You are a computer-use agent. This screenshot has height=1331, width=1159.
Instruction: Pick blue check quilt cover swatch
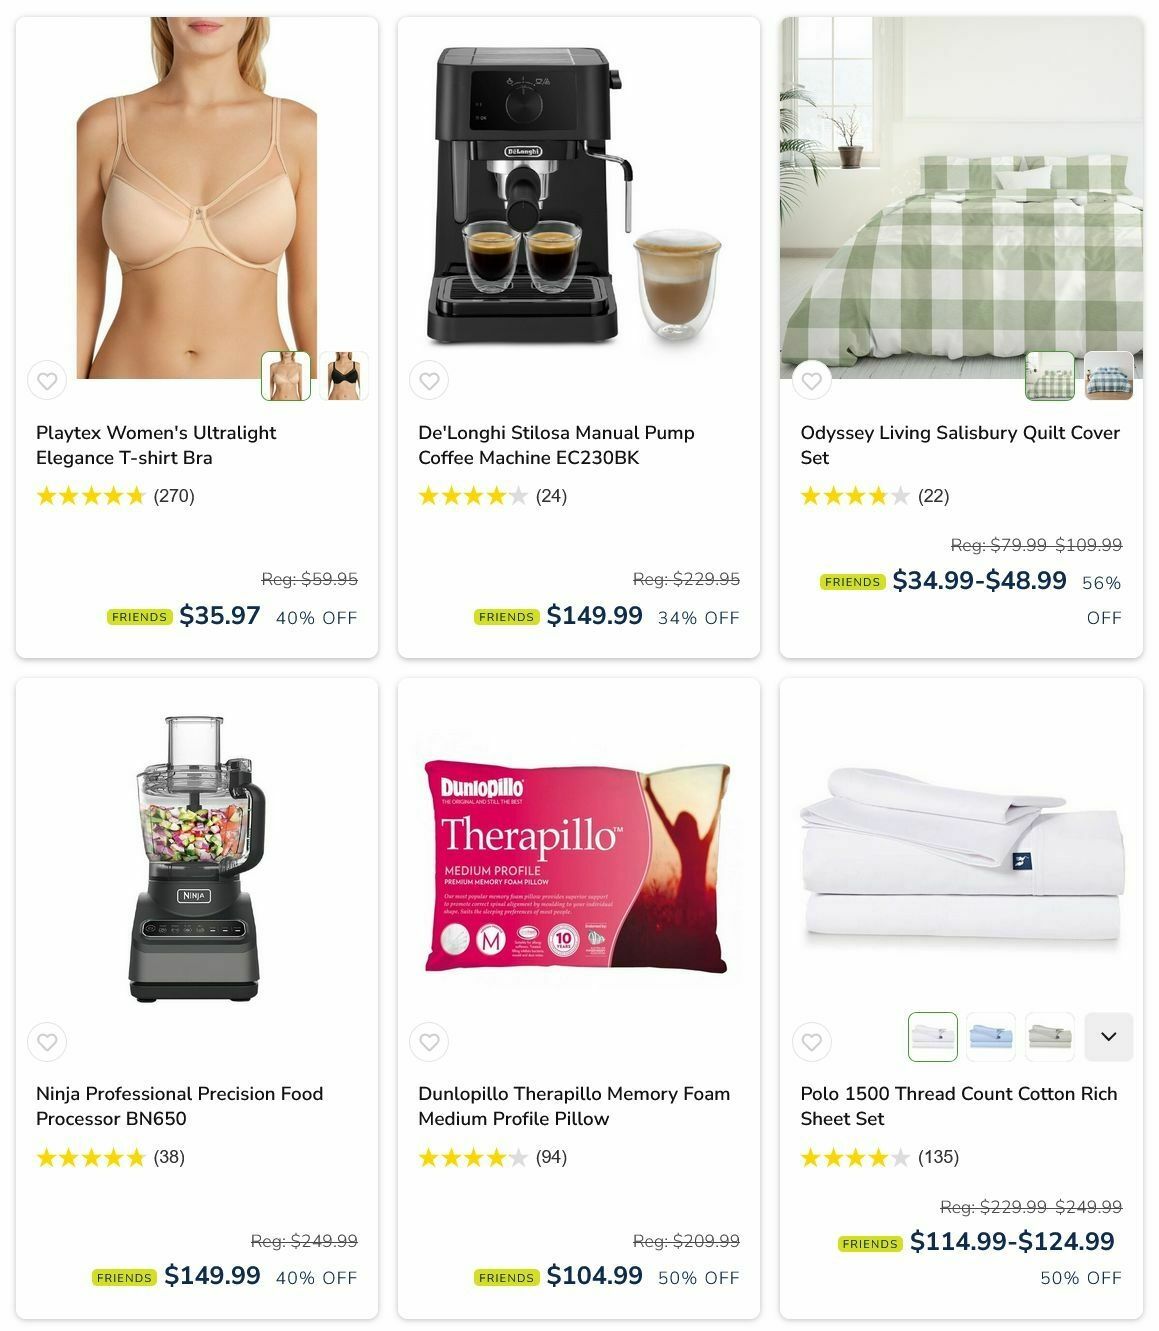coord(1108,376)
